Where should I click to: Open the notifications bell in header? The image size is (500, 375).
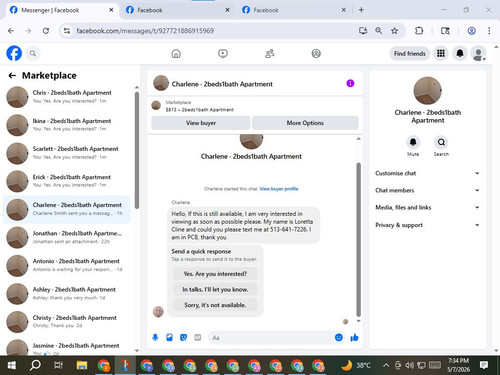pyautogui.click(x=460, y=53)
